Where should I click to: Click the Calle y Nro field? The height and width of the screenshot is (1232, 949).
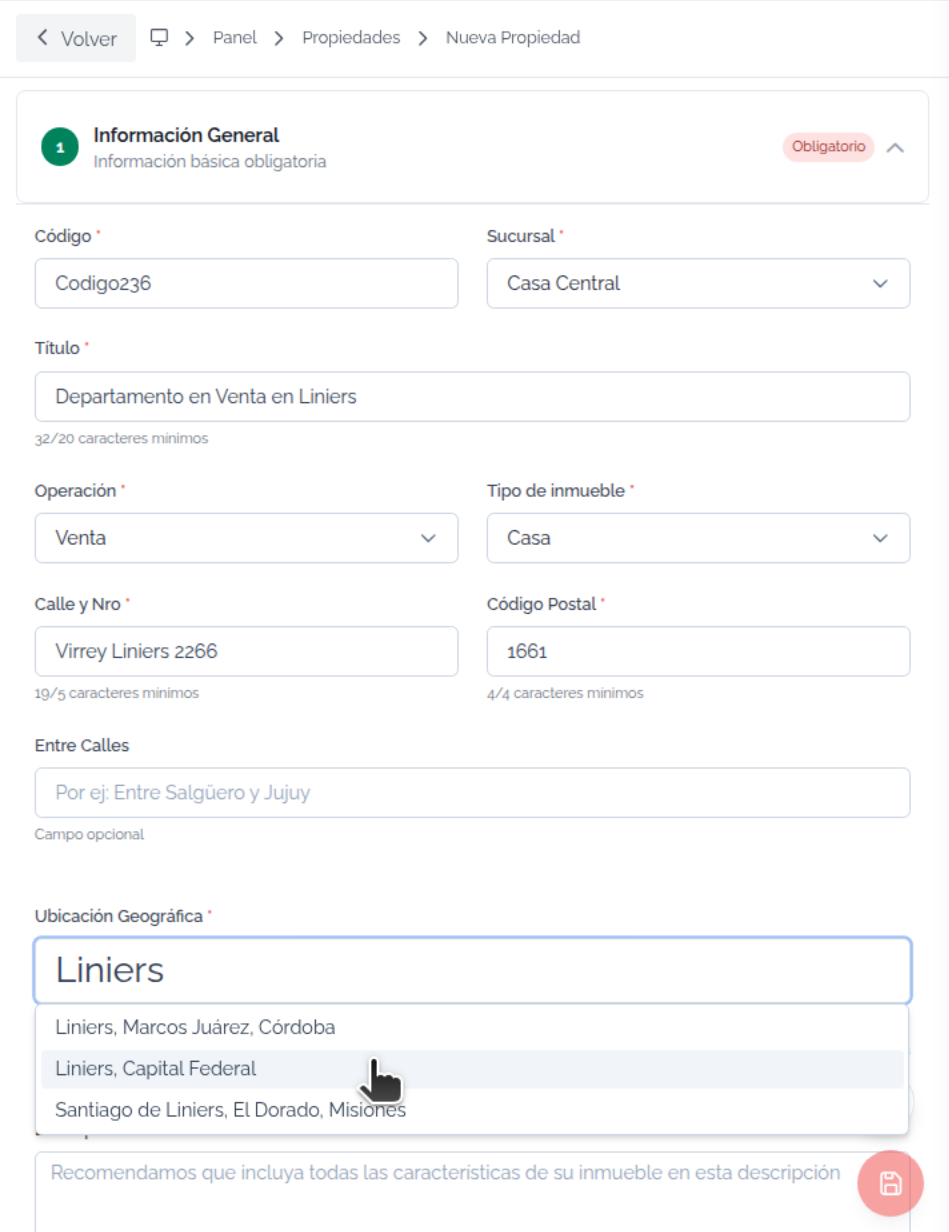(246, 651)
